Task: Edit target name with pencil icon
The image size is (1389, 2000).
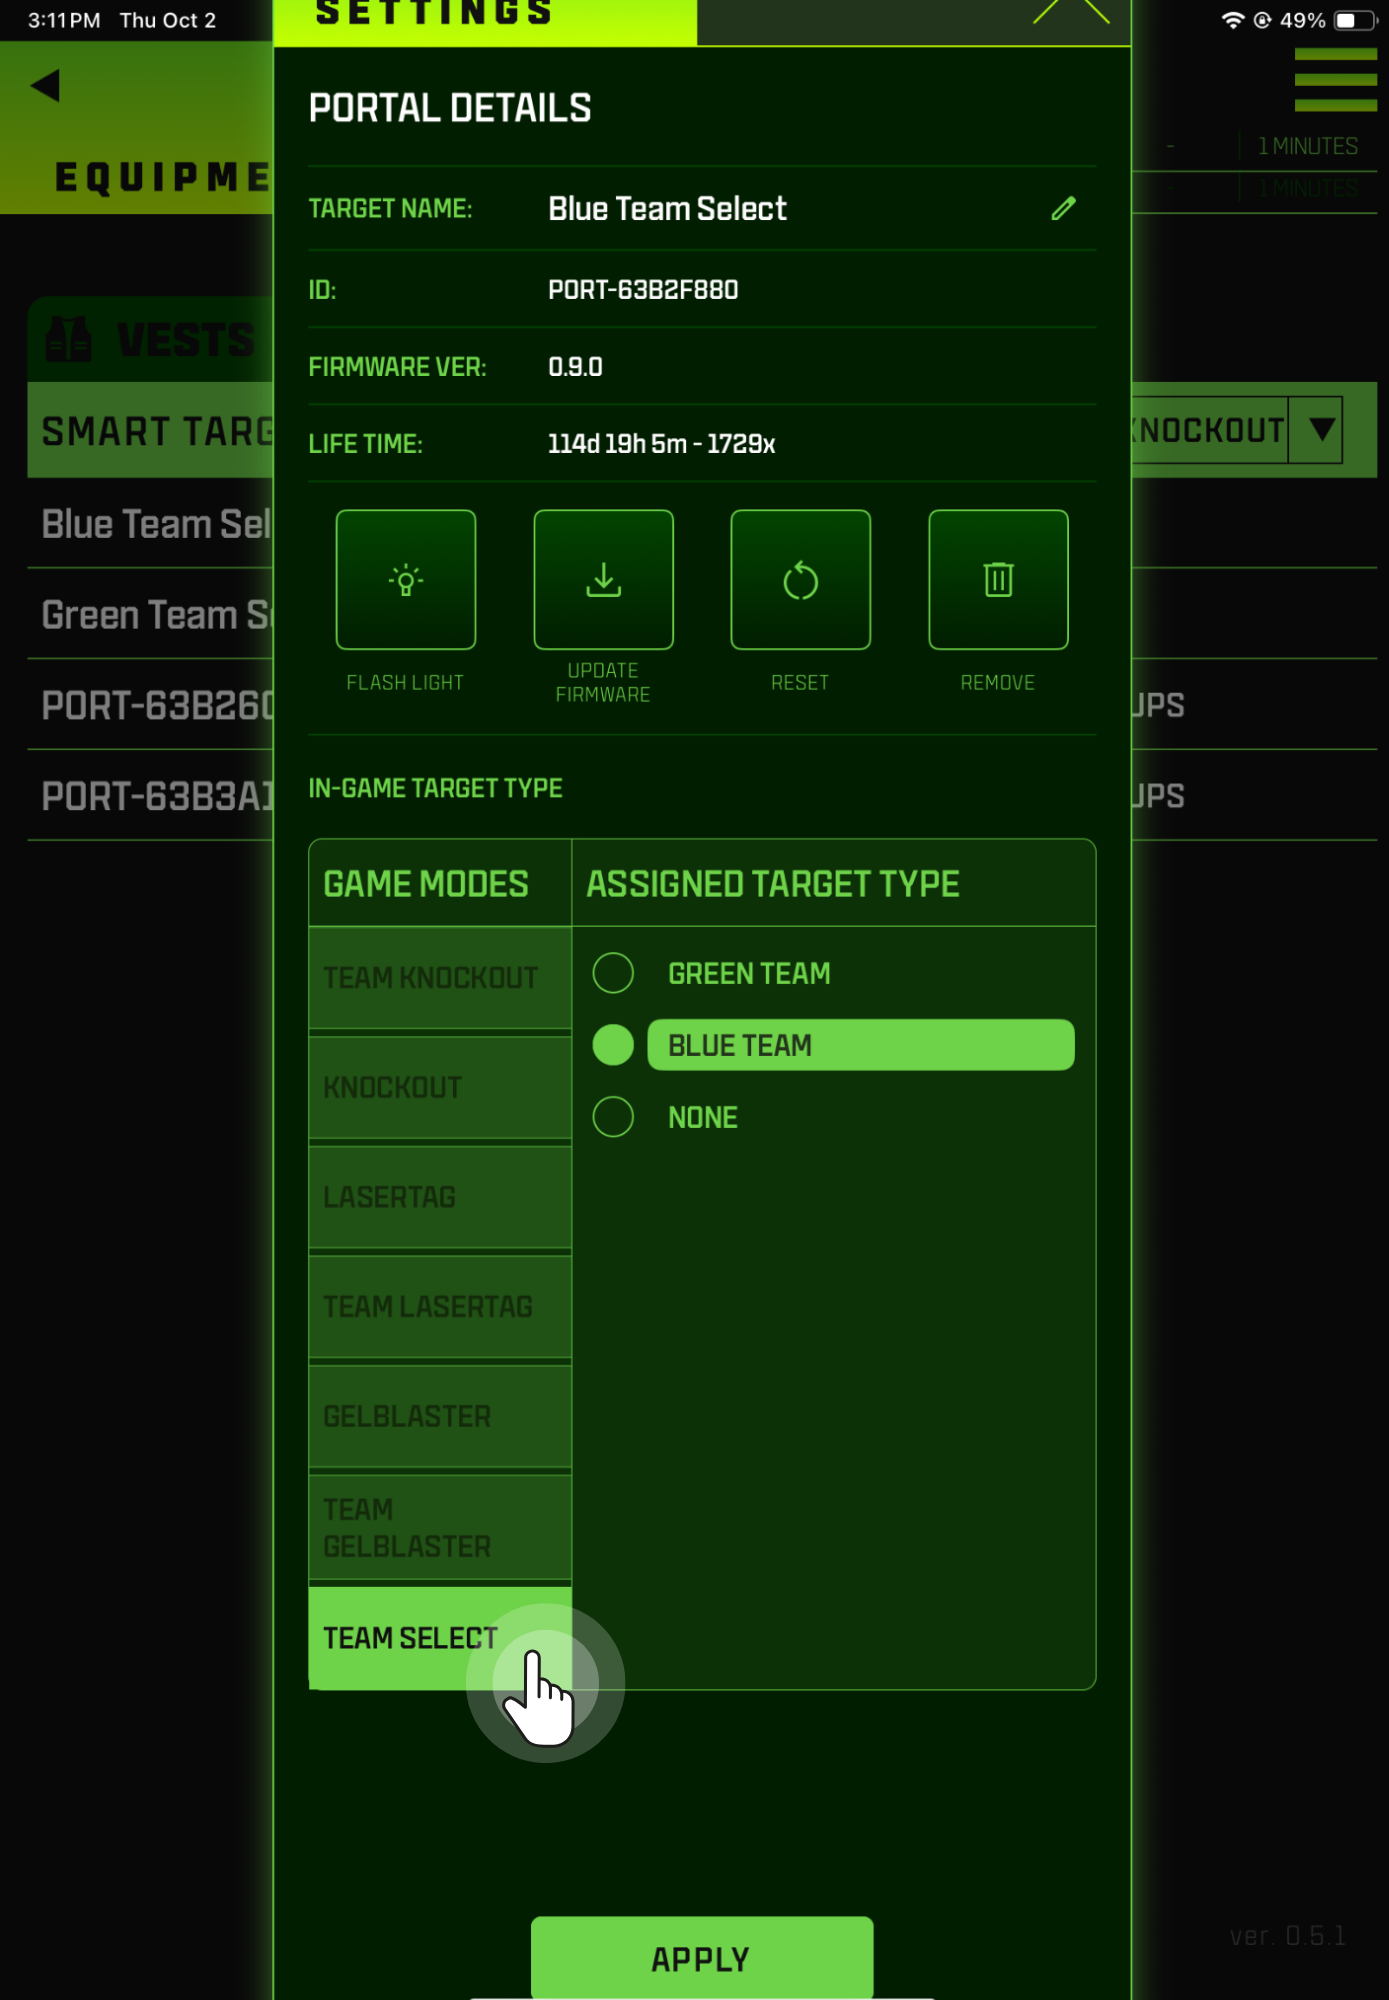Action: (1063, 208)
